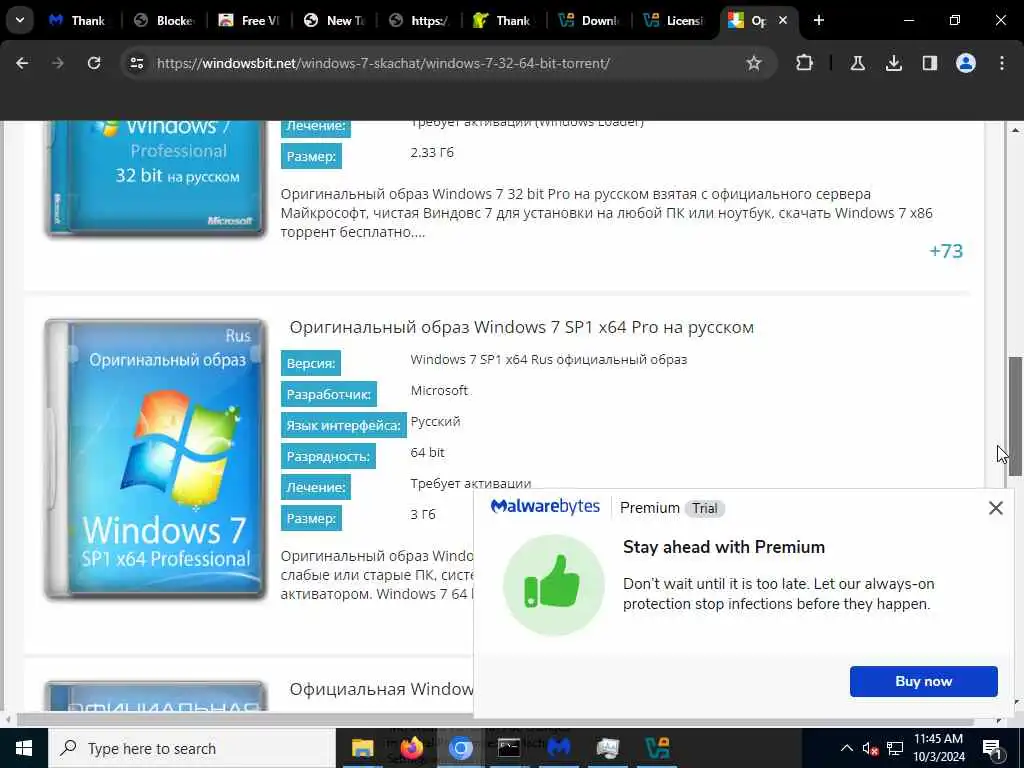
Task: Switch to the Licensi tab
Action: 674,20
